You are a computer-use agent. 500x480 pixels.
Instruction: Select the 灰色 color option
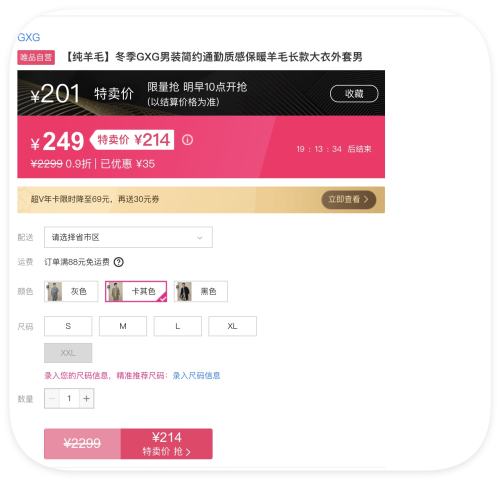(x=71, y=291)
